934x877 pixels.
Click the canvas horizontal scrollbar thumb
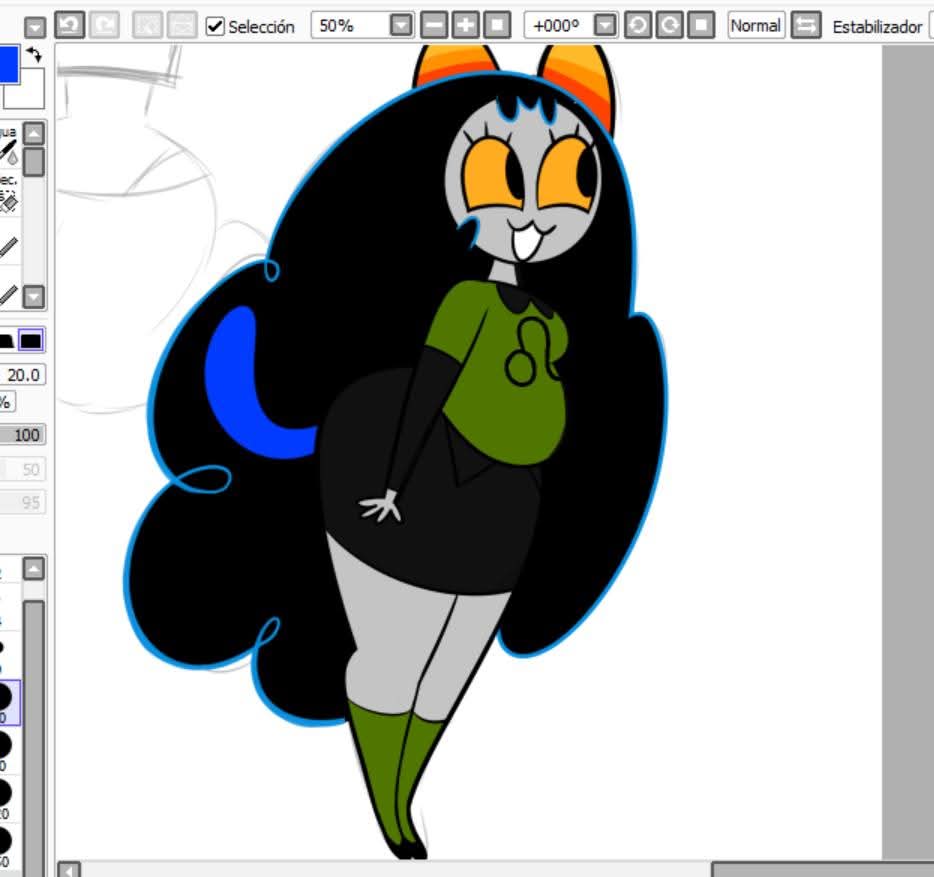coord(823,869)
